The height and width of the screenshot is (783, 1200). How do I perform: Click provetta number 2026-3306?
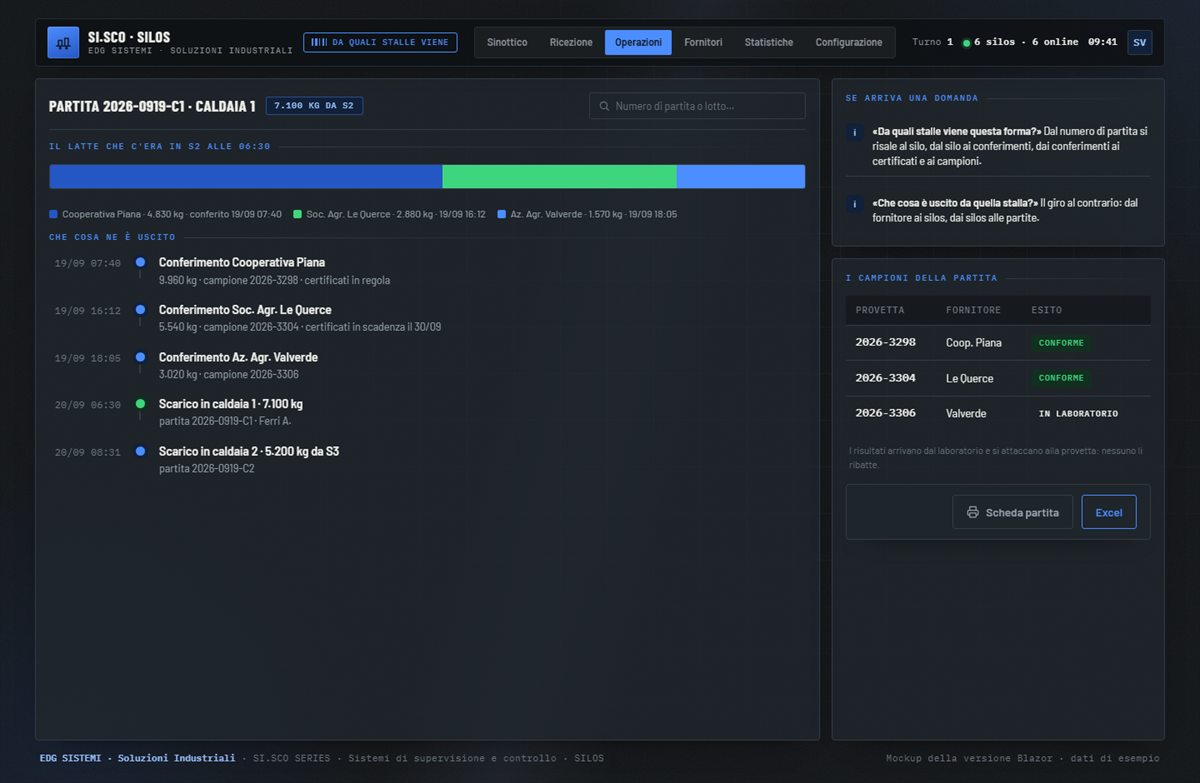point(885,414)
